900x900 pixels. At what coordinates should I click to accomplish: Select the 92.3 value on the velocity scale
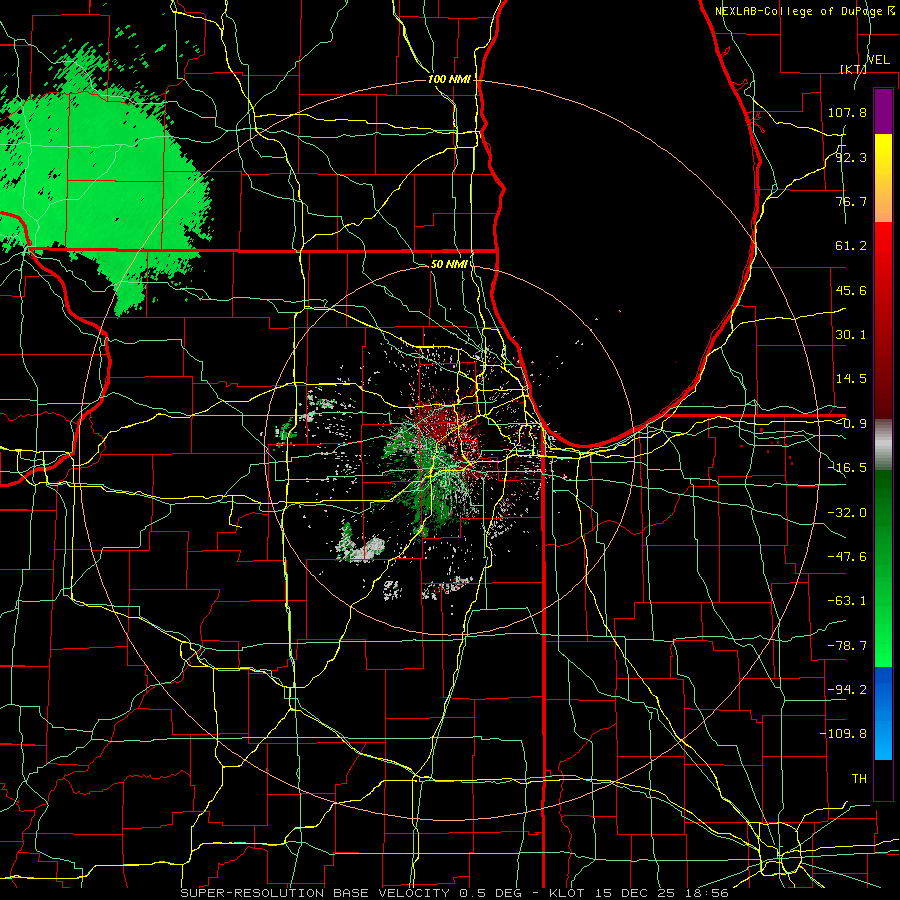[x=851, y=157]
